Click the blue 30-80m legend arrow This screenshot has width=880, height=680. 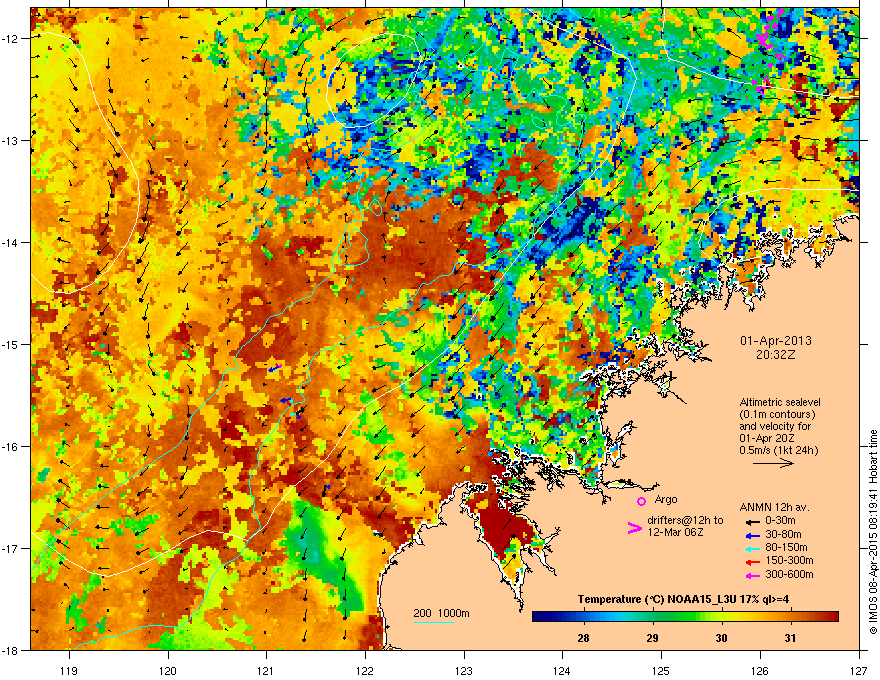753,535
